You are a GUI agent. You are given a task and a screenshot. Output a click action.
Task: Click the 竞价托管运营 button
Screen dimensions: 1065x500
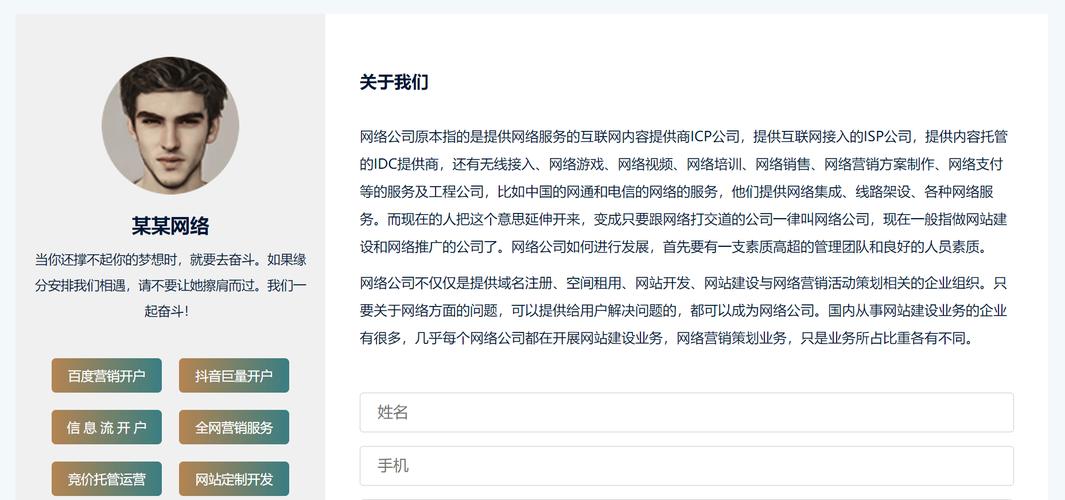tap(107, 479)
